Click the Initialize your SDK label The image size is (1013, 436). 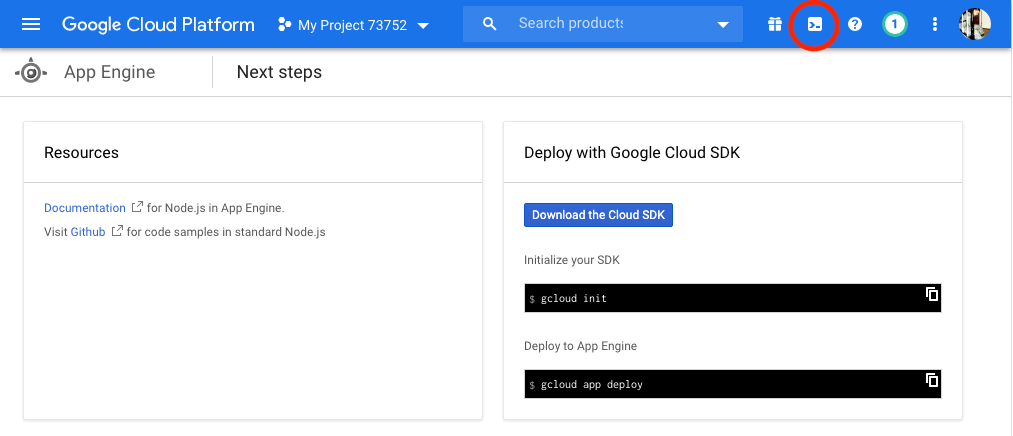(x=572, y=260)
